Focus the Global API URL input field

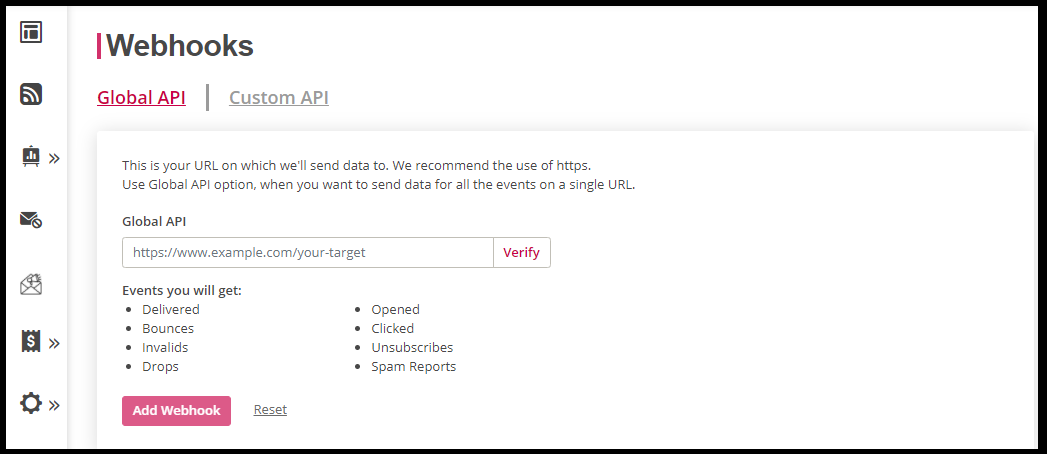pyautogui.click(x=308, y=252)
